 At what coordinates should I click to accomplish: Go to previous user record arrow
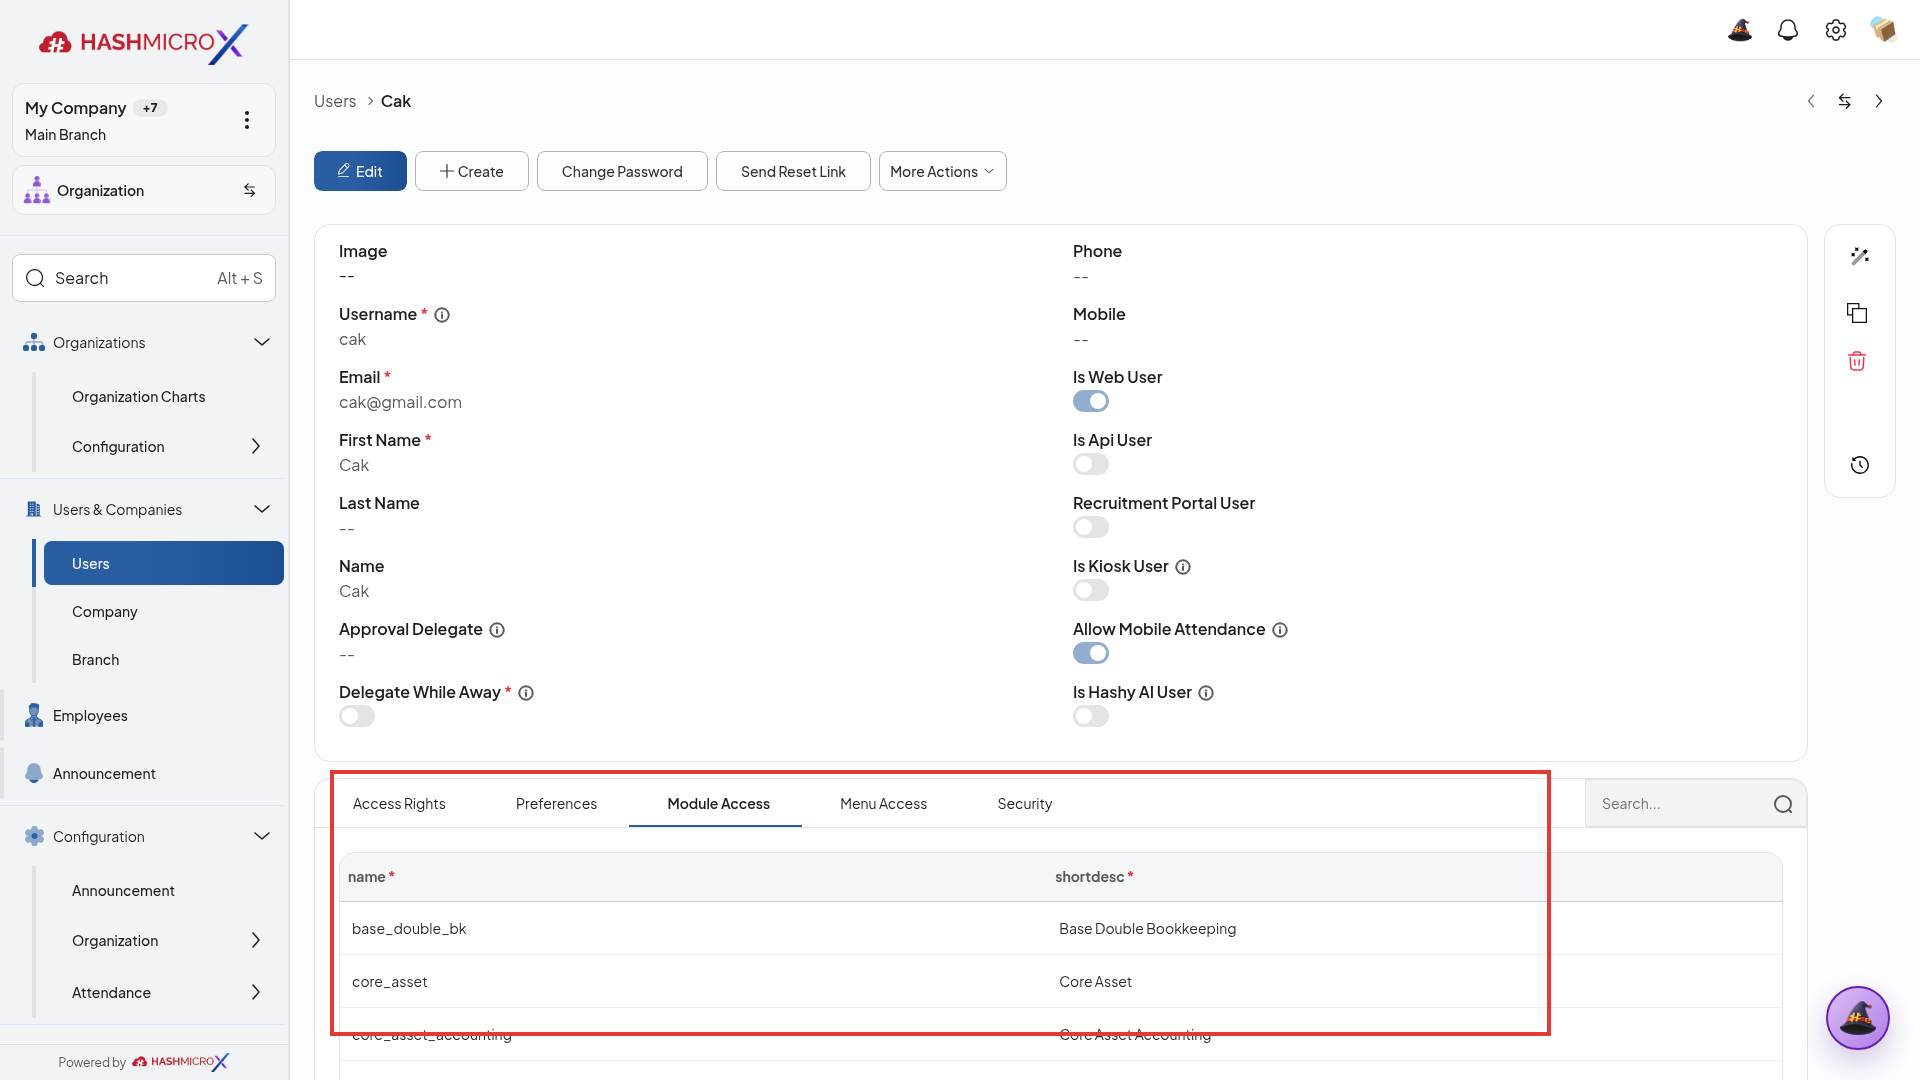1811,101
